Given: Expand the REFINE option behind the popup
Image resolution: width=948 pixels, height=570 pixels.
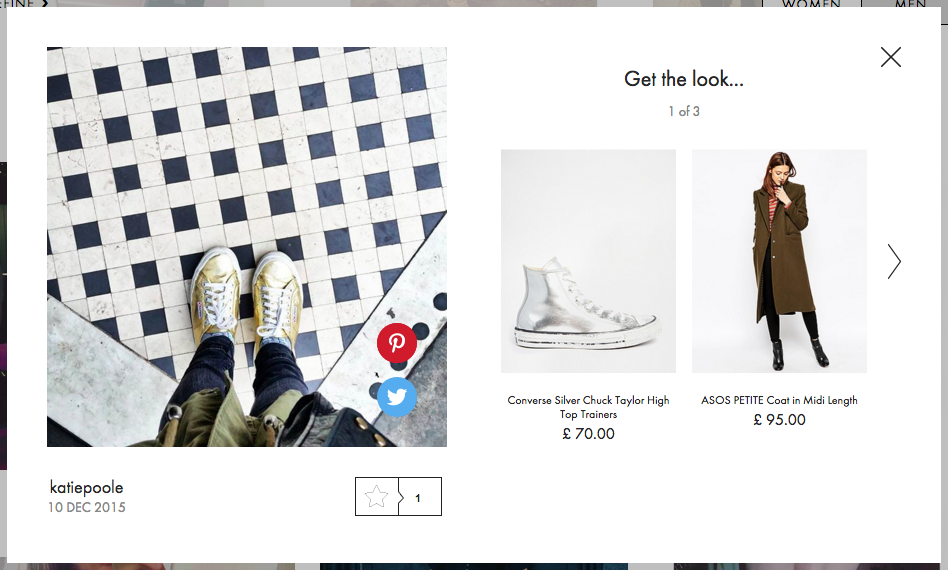Looking at the screenshot, I should pyautogui.click(x=24, y=4).
